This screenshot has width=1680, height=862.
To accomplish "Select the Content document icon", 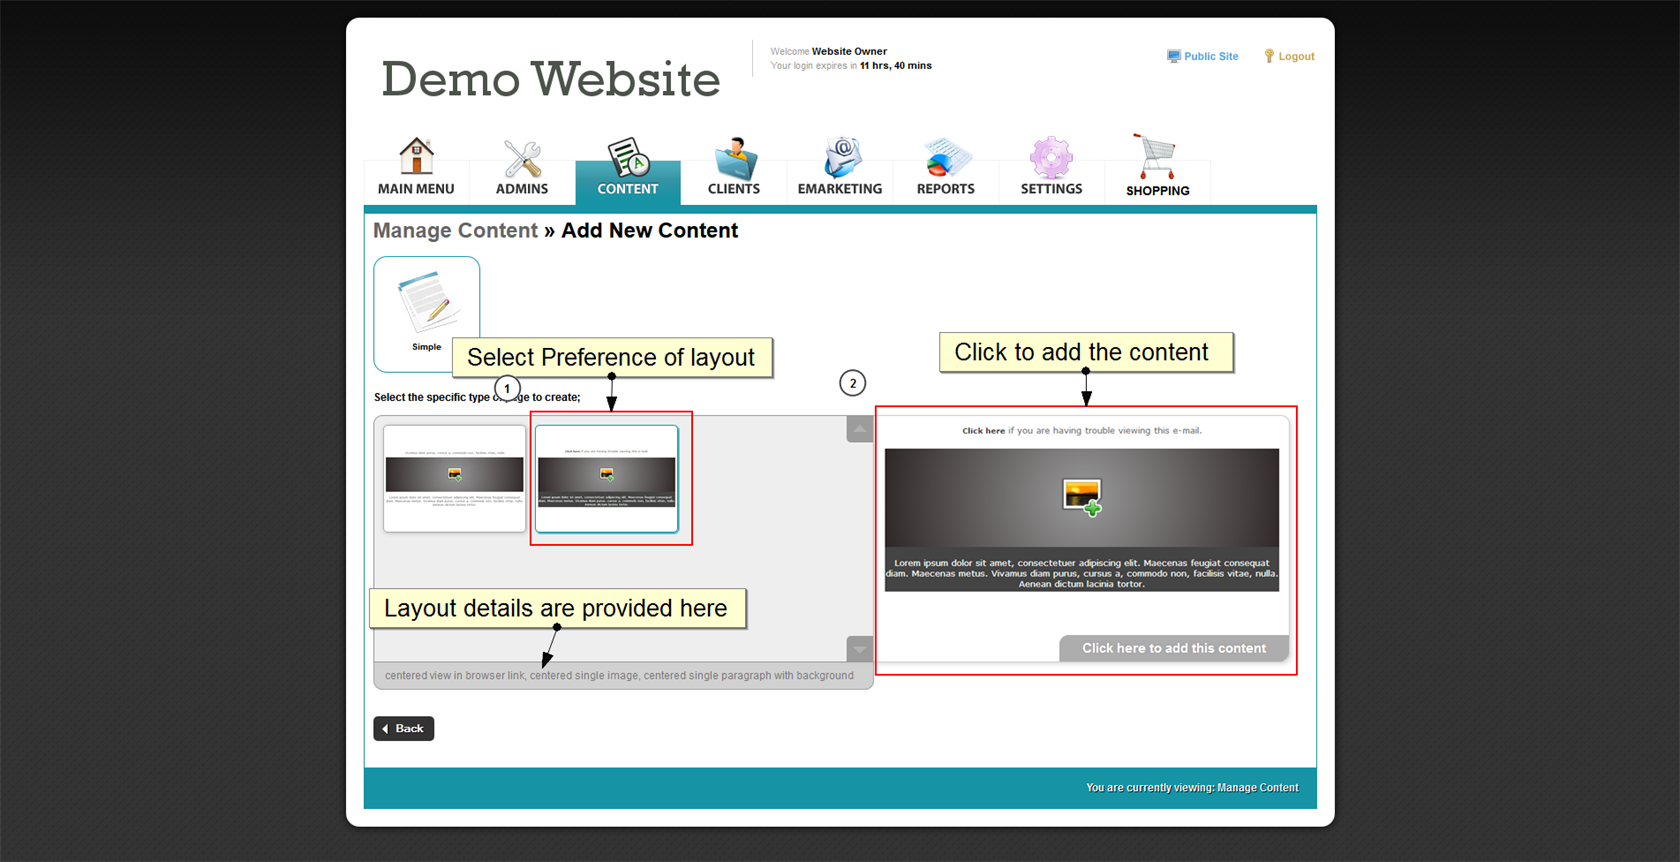I will point(628,158).
